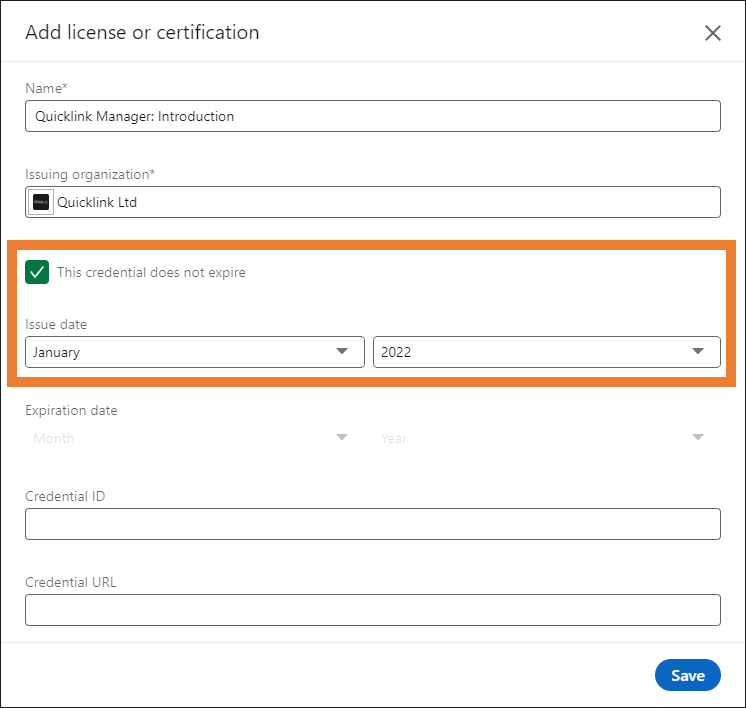Uncheck This credential does not expire
The height and width of the screenshot is (708, 746).
tap(37, 272)
